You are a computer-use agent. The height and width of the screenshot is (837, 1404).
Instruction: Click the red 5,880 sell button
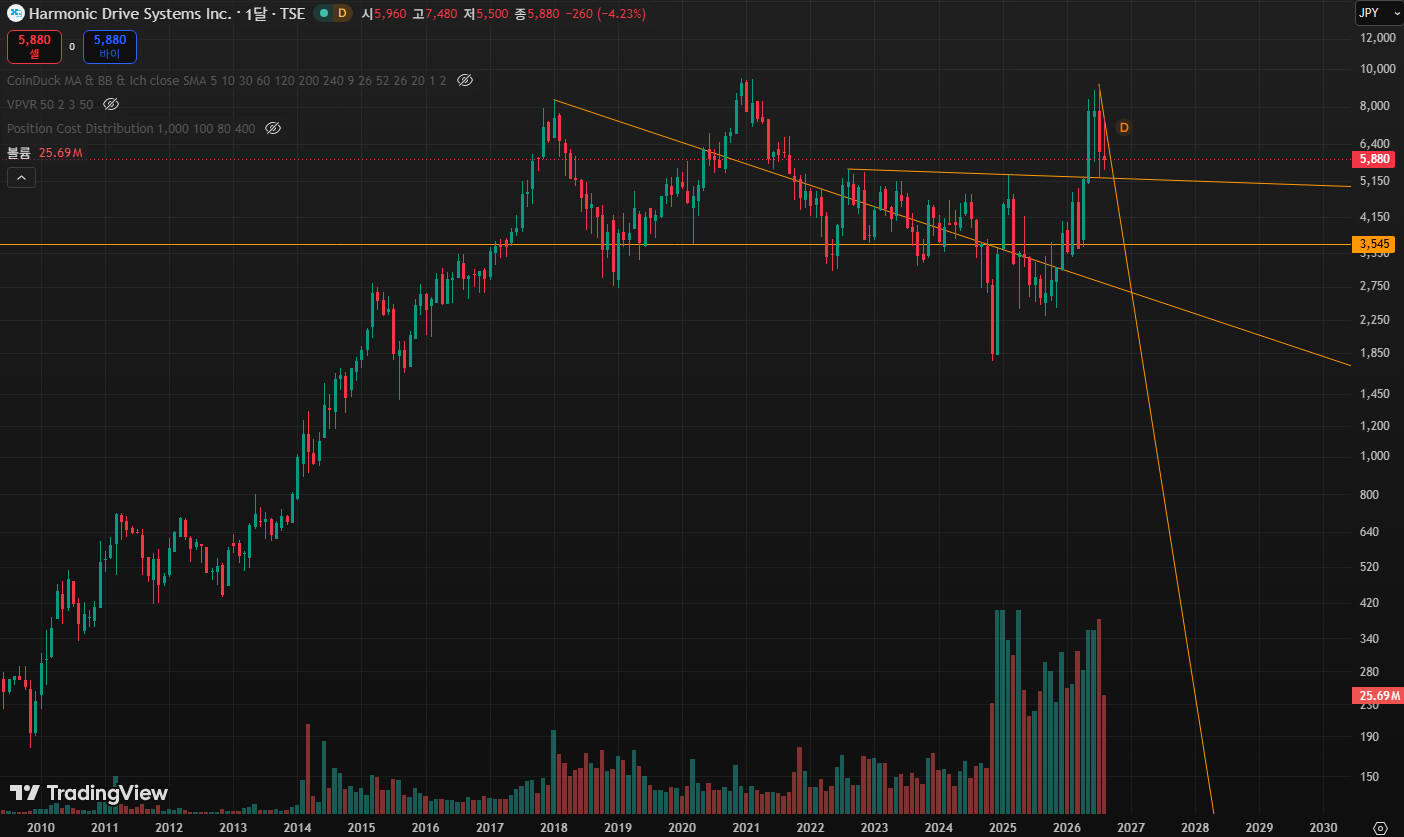[35, 46]
